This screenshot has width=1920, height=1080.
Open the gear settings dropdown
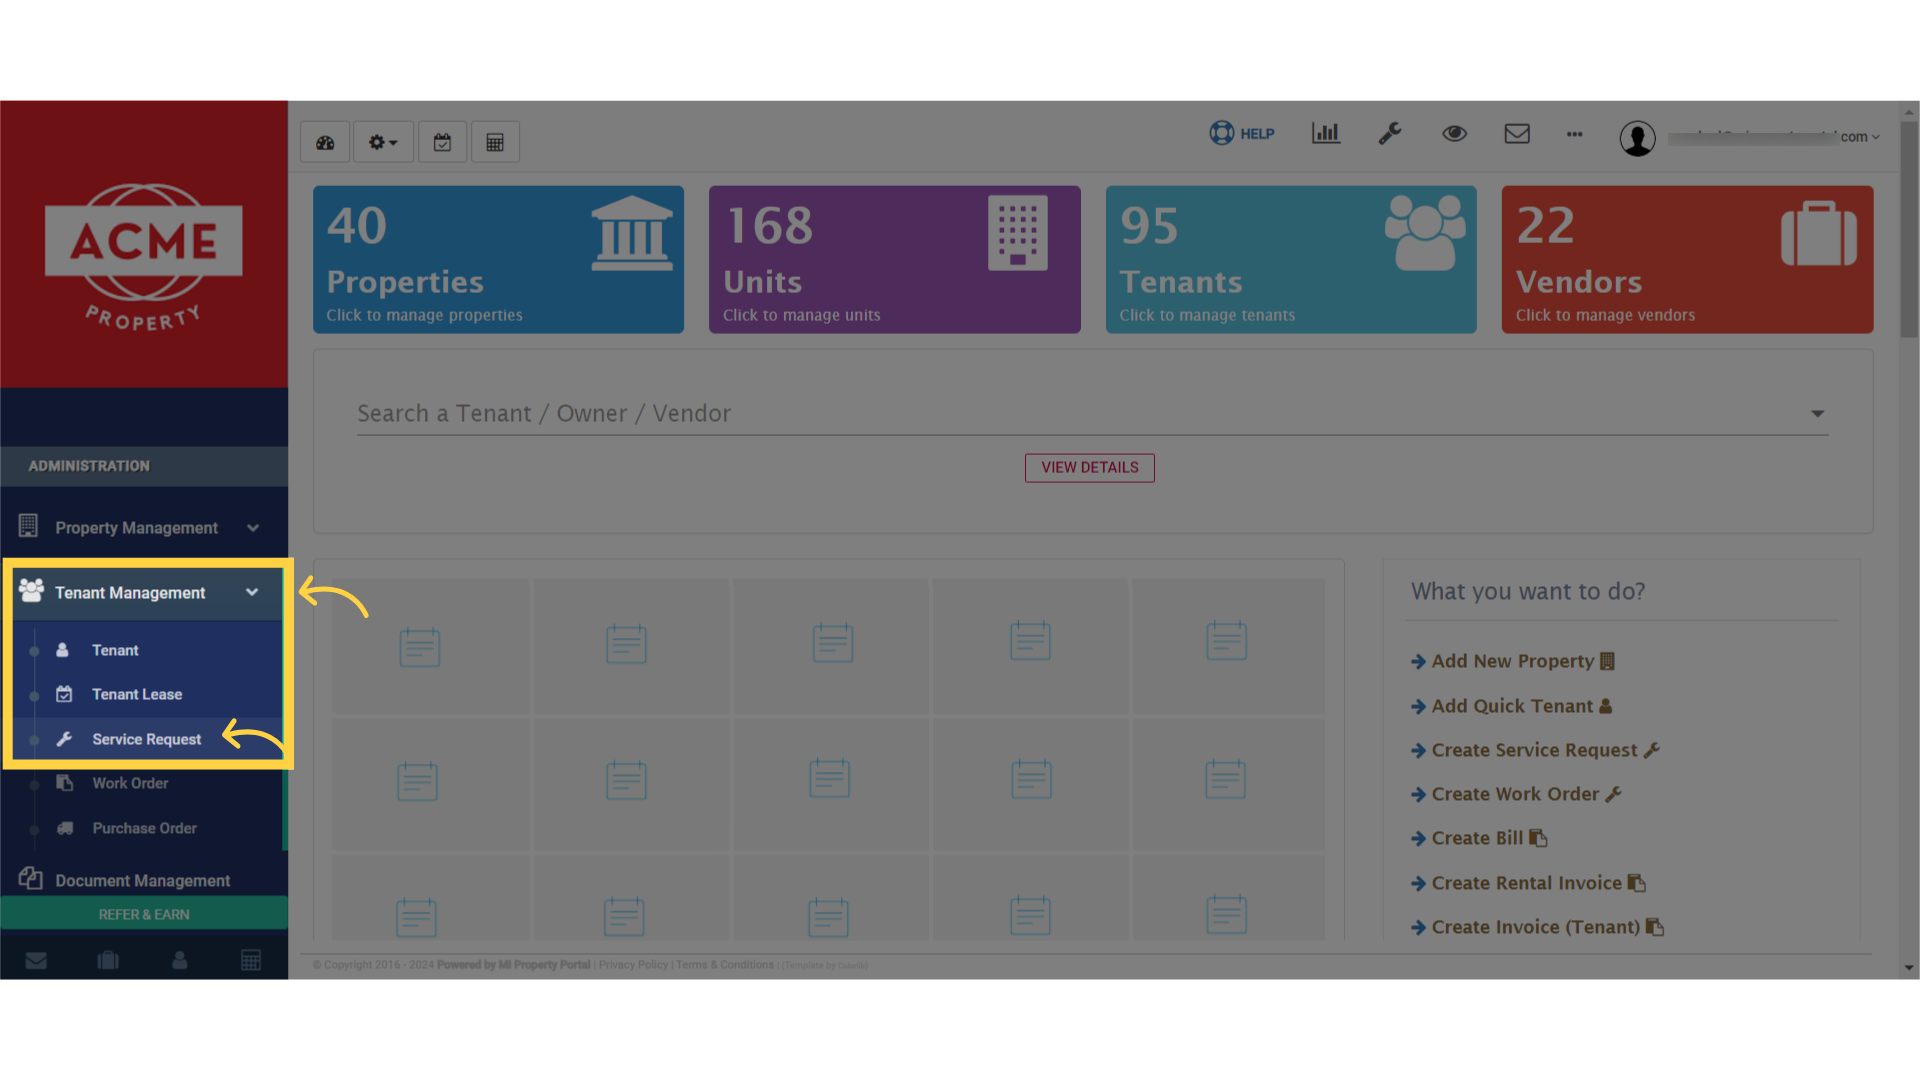pyautogui.click(x=382, y=141)
